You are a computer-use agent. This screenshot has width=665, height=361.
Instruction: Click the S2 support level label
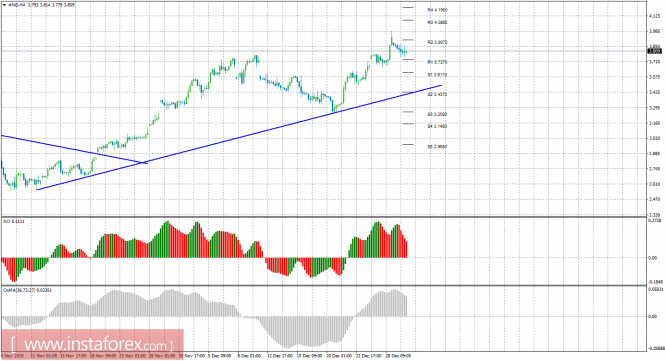(x=437, y=94)
